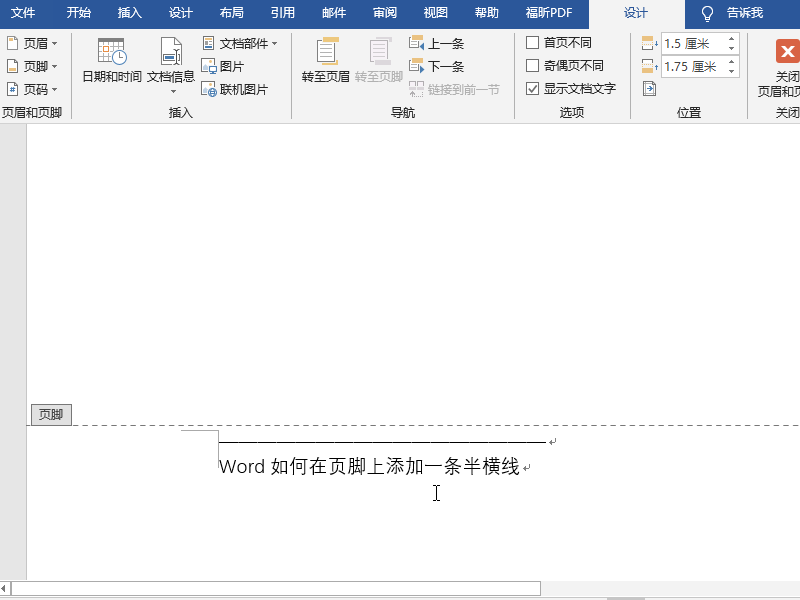This screenshot has width=800, height=600.
Task: Click the header top distance 1.5 厘米 field
Action: 692,44
